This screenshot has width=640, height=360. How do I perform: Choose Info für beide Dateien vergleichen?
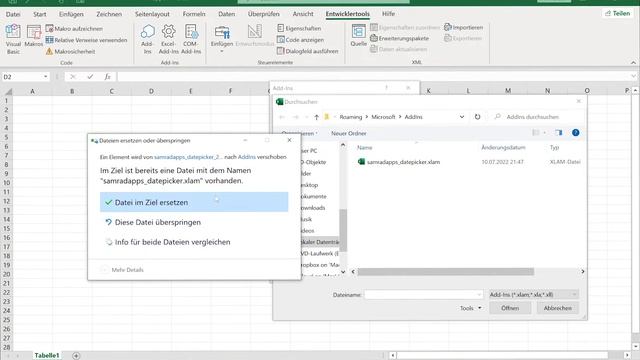[194, 242]
